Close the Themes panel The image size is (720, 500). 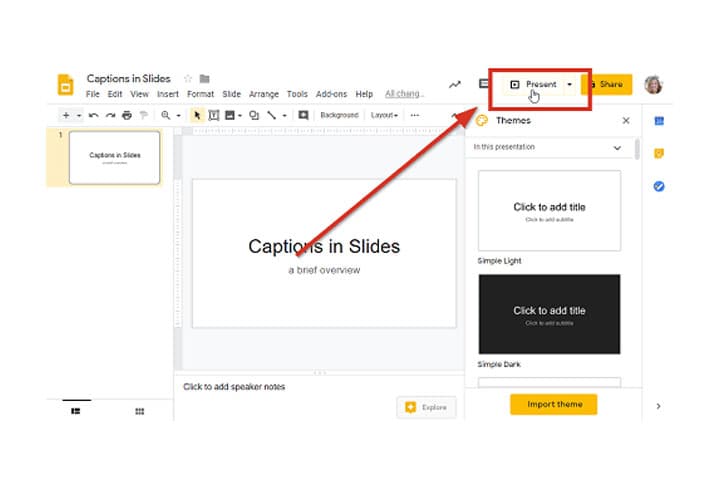point(626,121)
